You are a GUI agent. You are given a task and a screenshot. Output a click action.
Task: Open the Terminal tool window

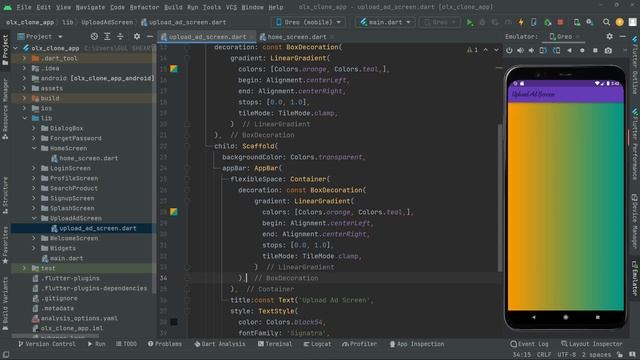coord(275,344)
